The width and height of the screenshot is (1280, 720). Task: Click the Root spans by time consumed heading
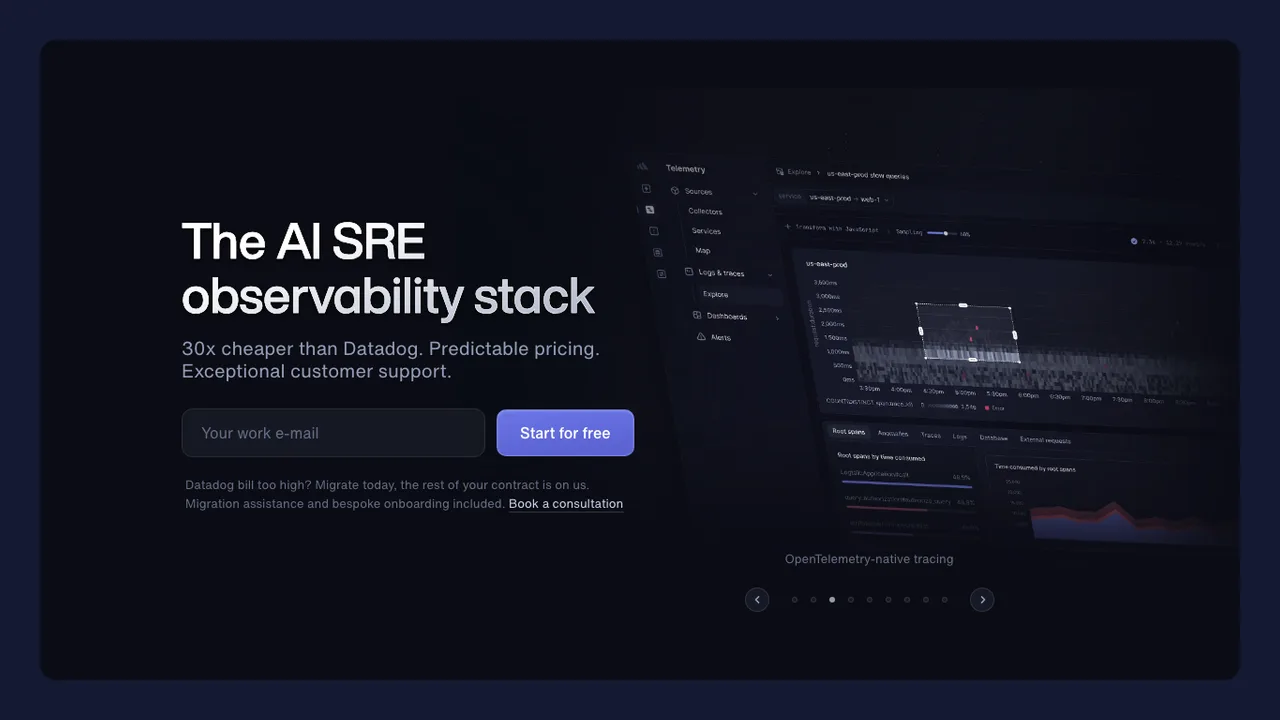[x=881, y=457]
